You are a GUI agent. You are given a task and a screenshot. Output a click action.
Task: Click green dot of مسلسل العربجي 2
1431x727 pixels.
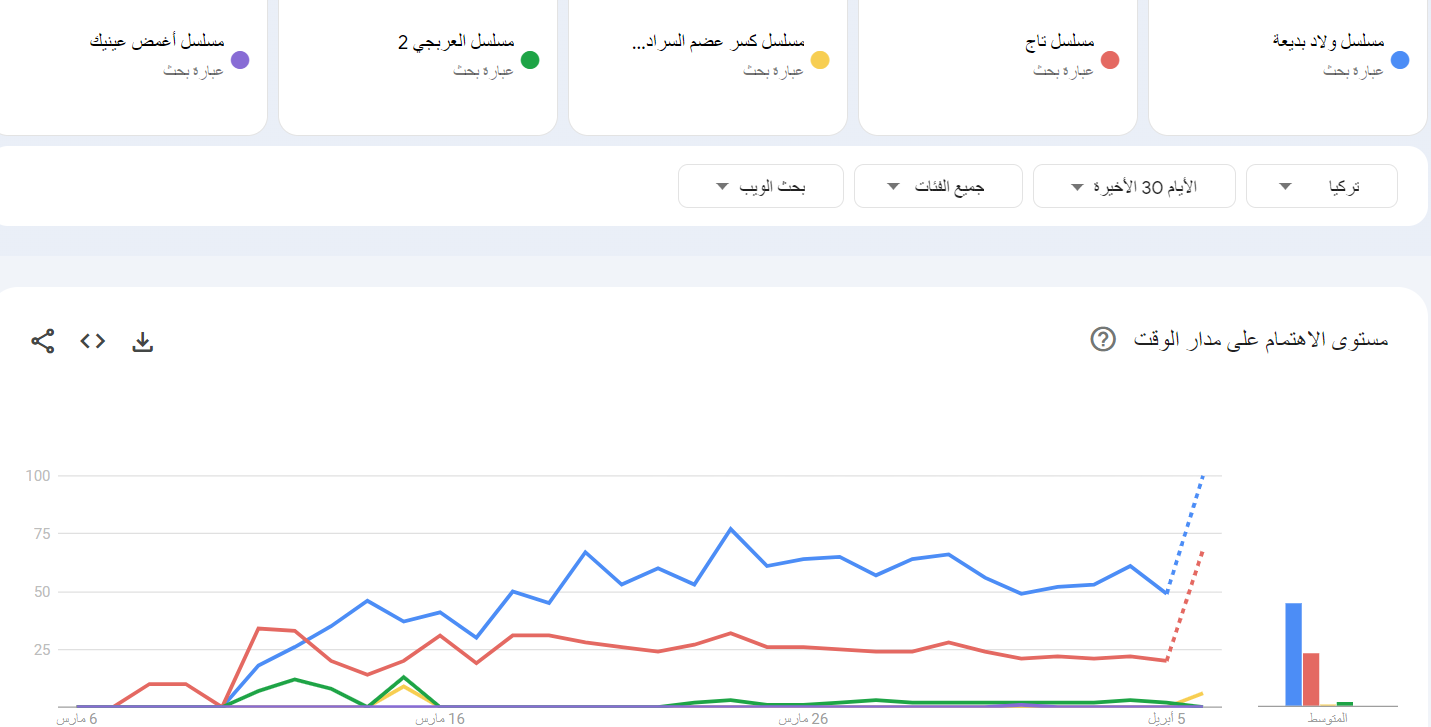tap(530, 60)
